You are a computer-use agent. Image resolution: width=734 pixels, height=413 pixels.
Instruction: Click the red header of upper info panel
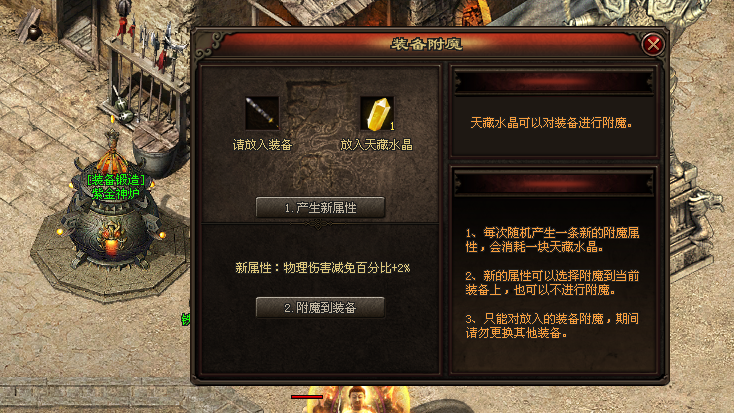tap(554, 82)
